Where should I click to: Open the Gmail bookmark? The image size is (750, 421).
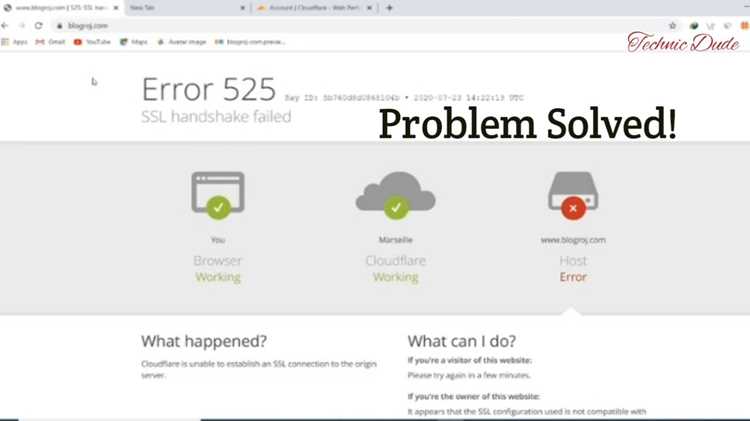(50, 42)
